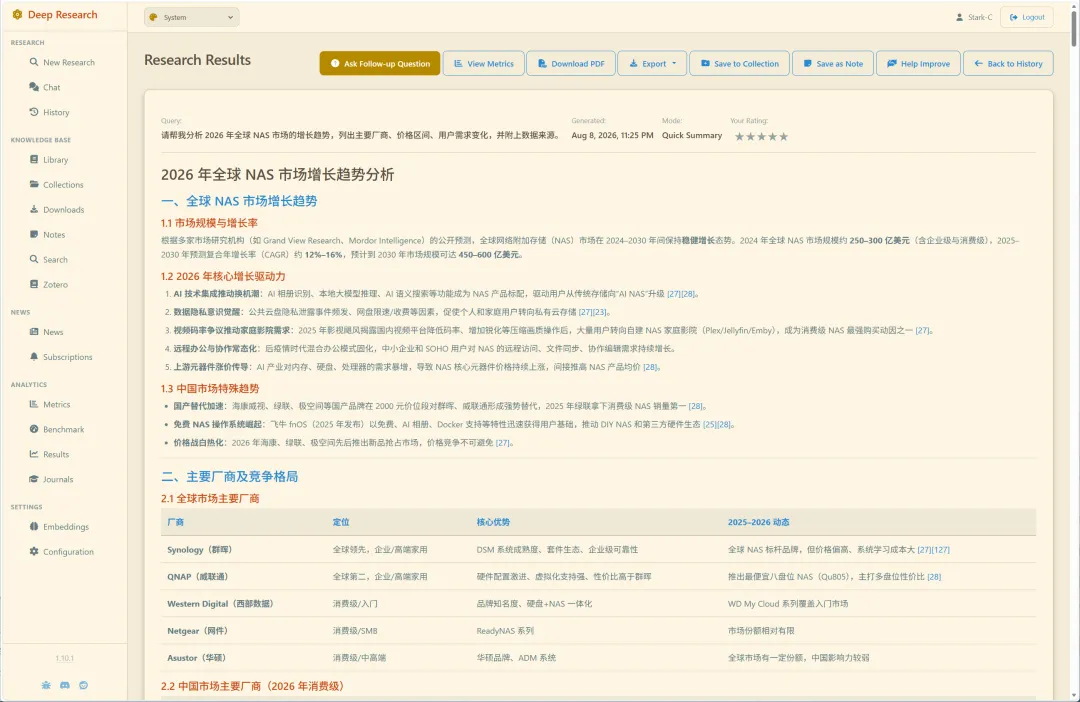Open Notes in the sidebar
This screenshot has width=1080, height=702.
(x=48, y=234)
